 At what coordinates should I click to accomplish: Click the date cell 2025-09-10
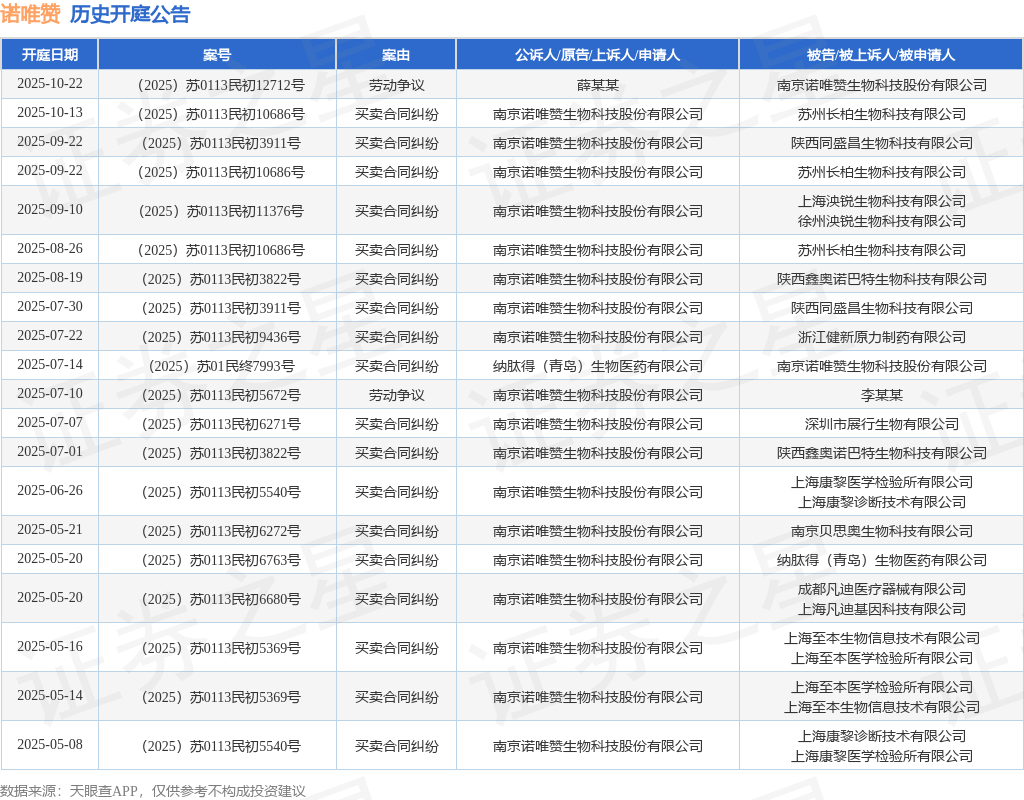[50, 209]
